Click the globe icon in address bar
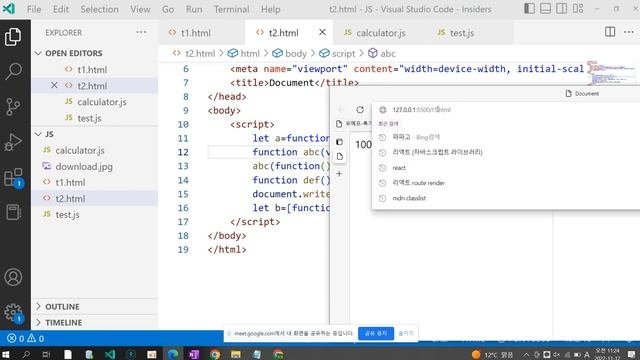Image resolution: width=640 pixels, height=360 pixels. point(382,109)
